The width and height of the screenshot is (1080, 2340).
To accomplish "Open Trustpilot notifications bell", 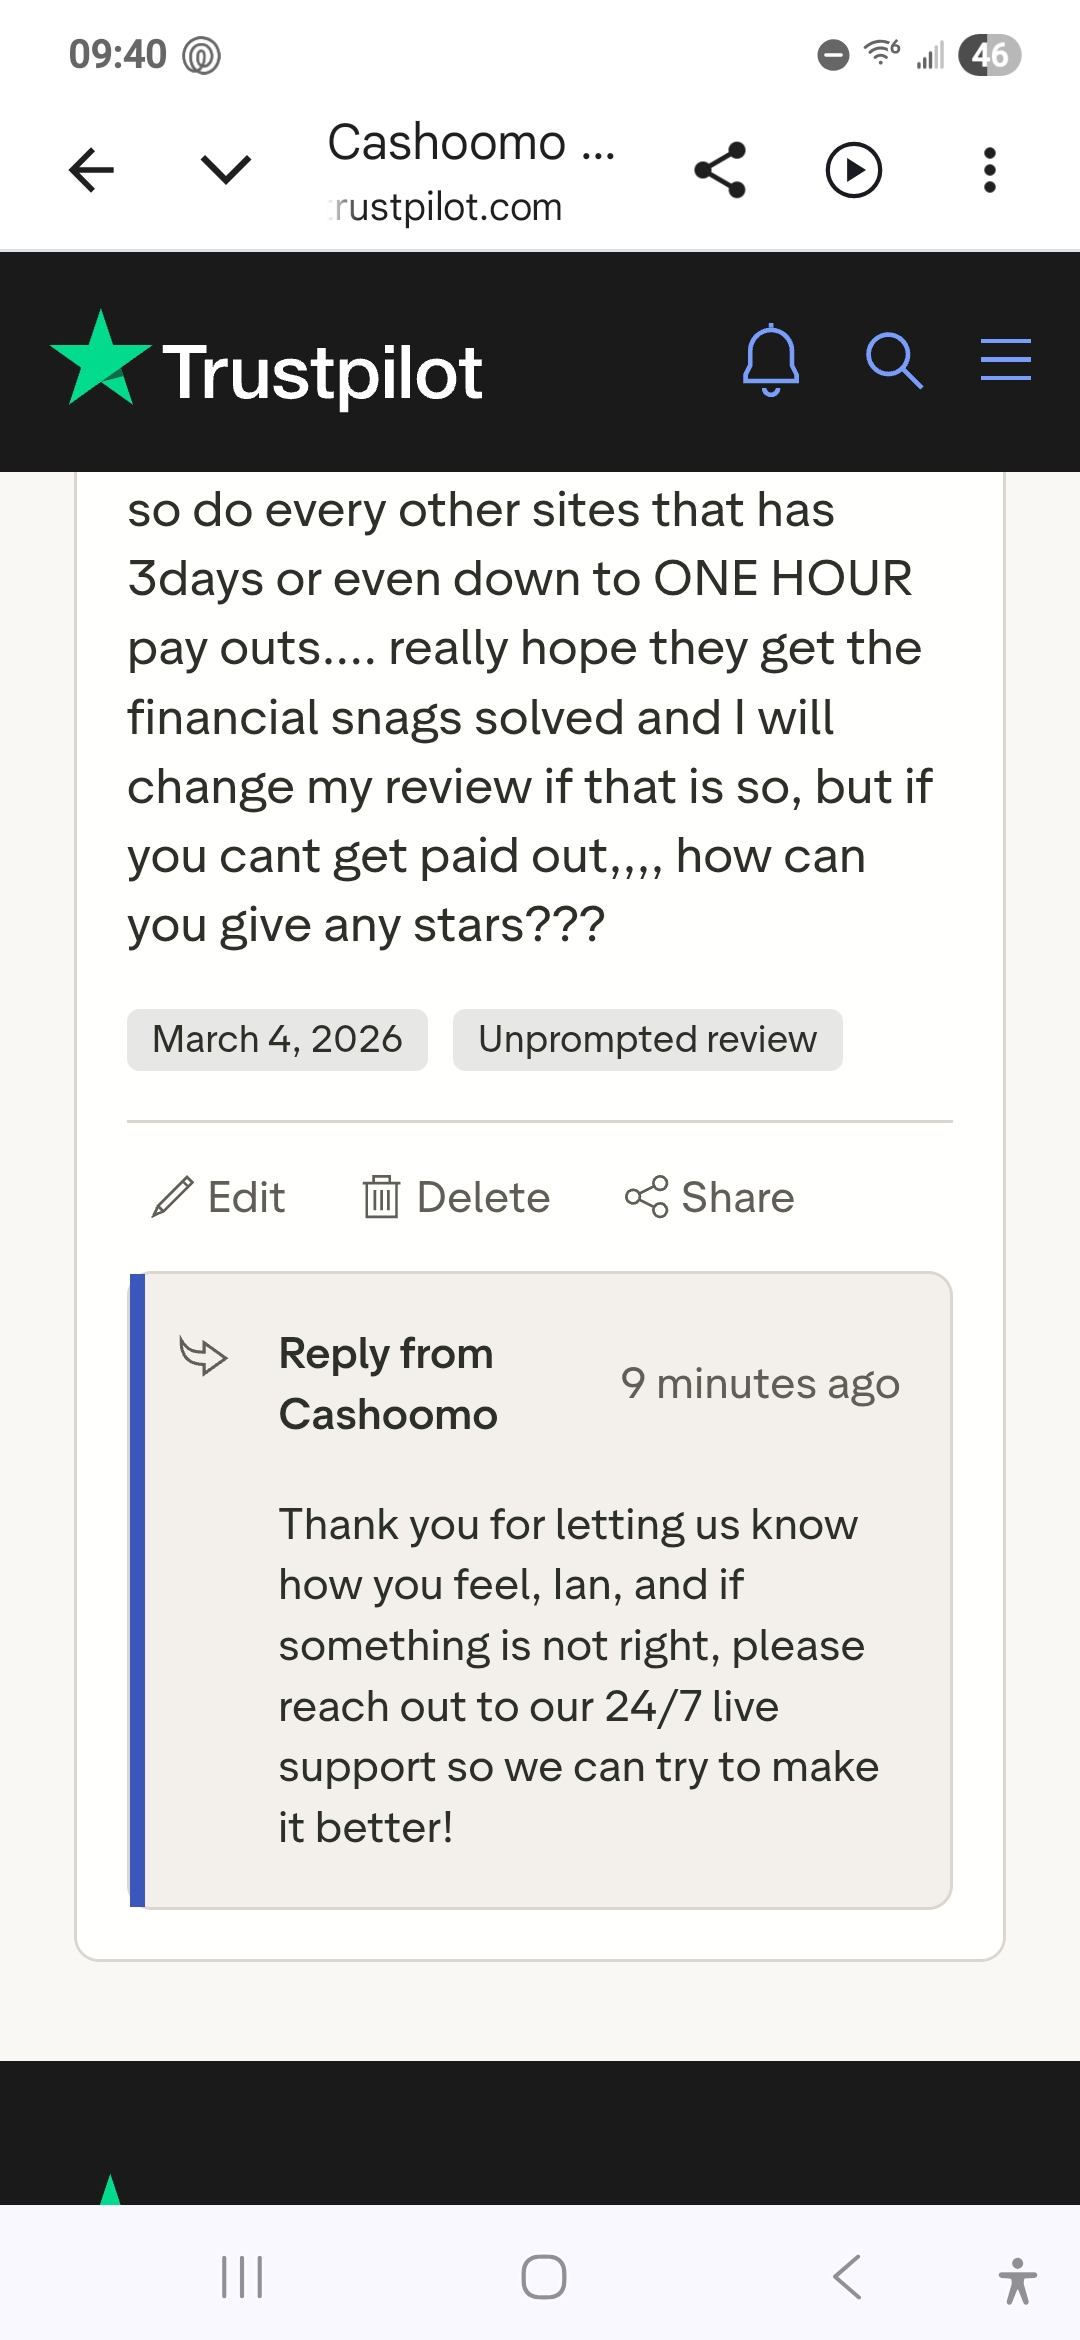I will pyautogui.click(x=771, y=360).
